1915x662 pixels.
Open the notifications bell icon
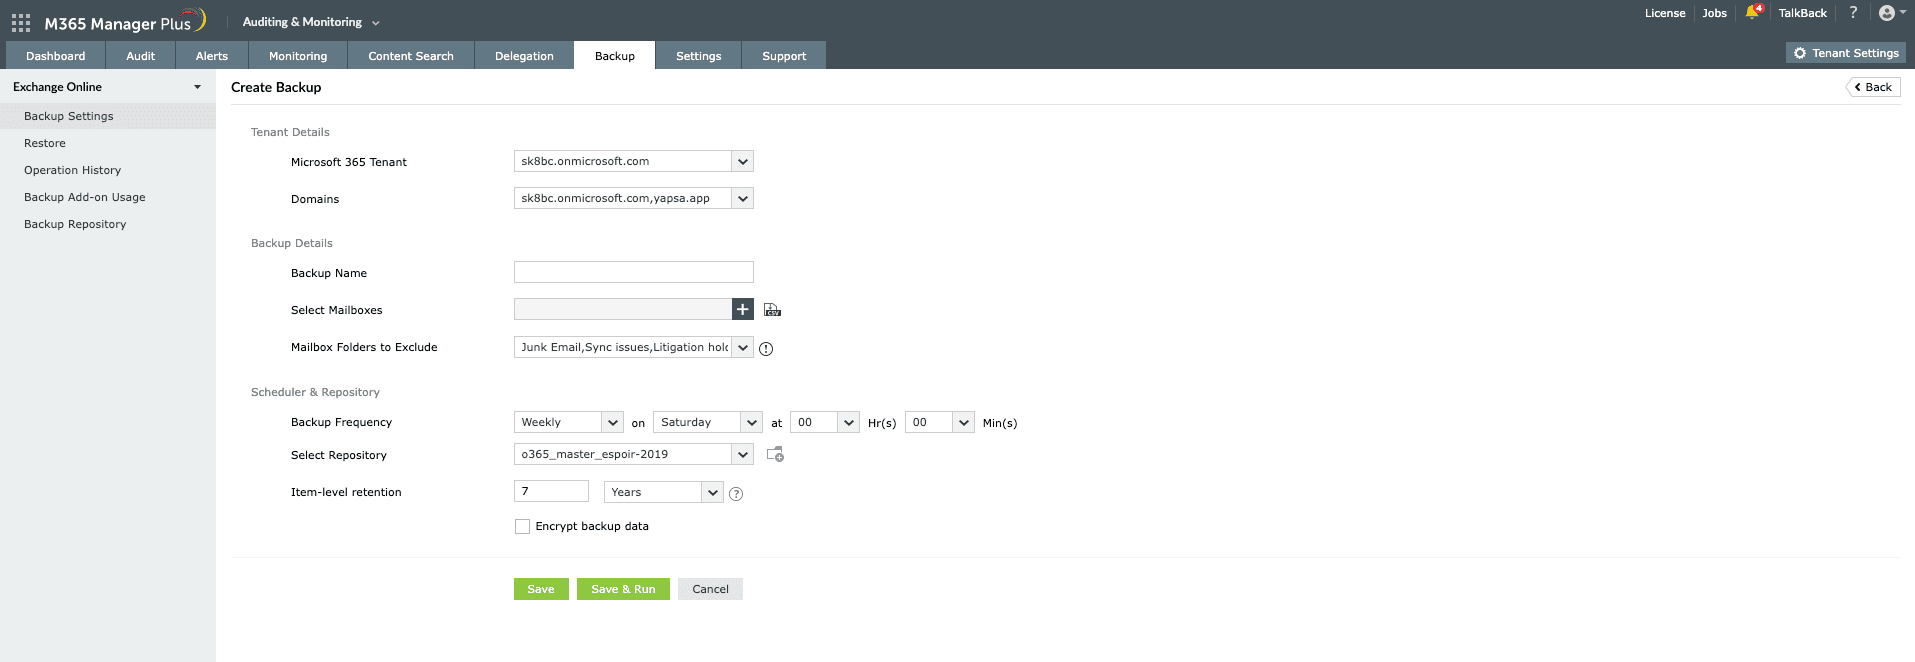click(1753, 12)
